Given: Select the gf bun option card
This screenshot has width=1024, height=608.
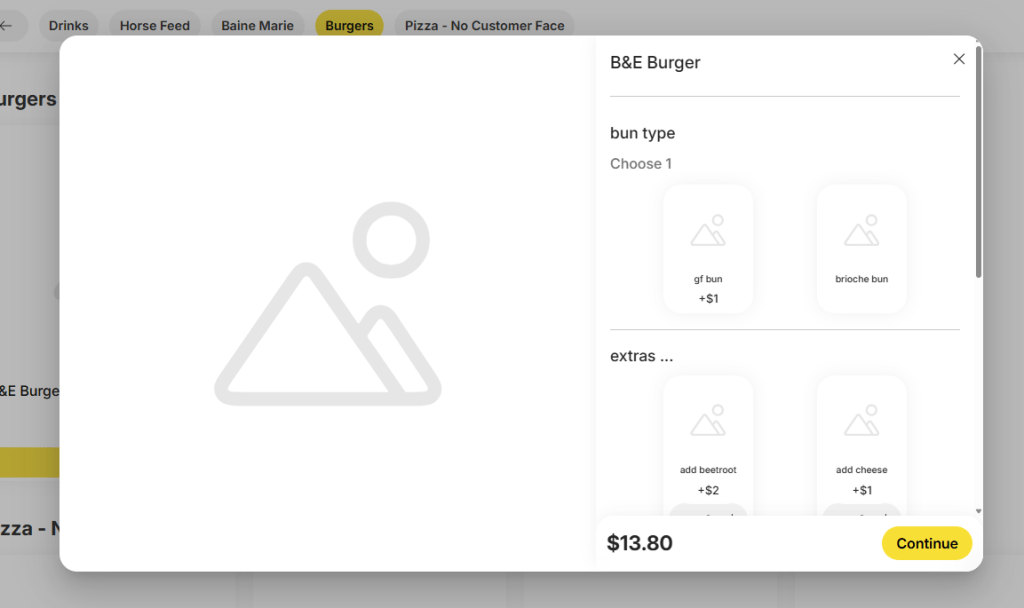Looking at the screenshot, I should 708,248.
